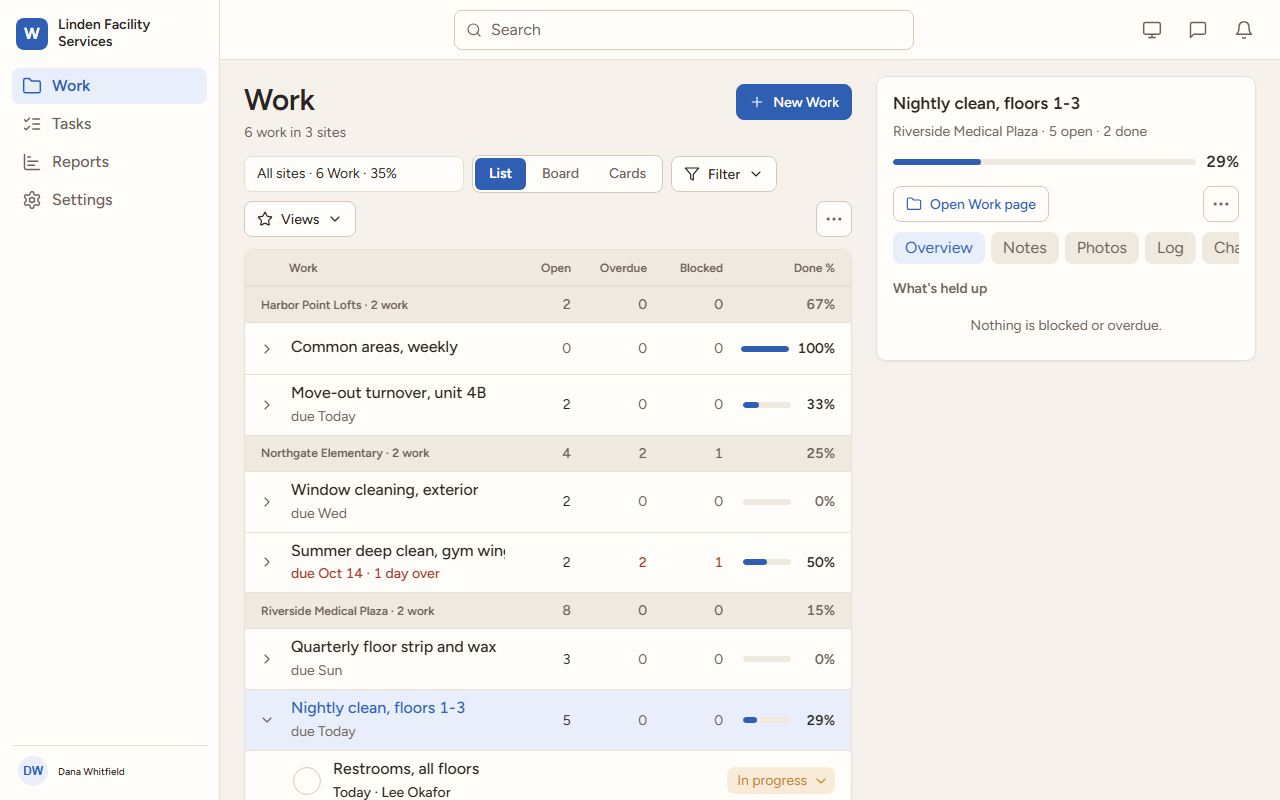Expand the Quarterly floor strip and wax row
Image resolution: width=1280 pixels, height=800 pixels.
point(267,659)
